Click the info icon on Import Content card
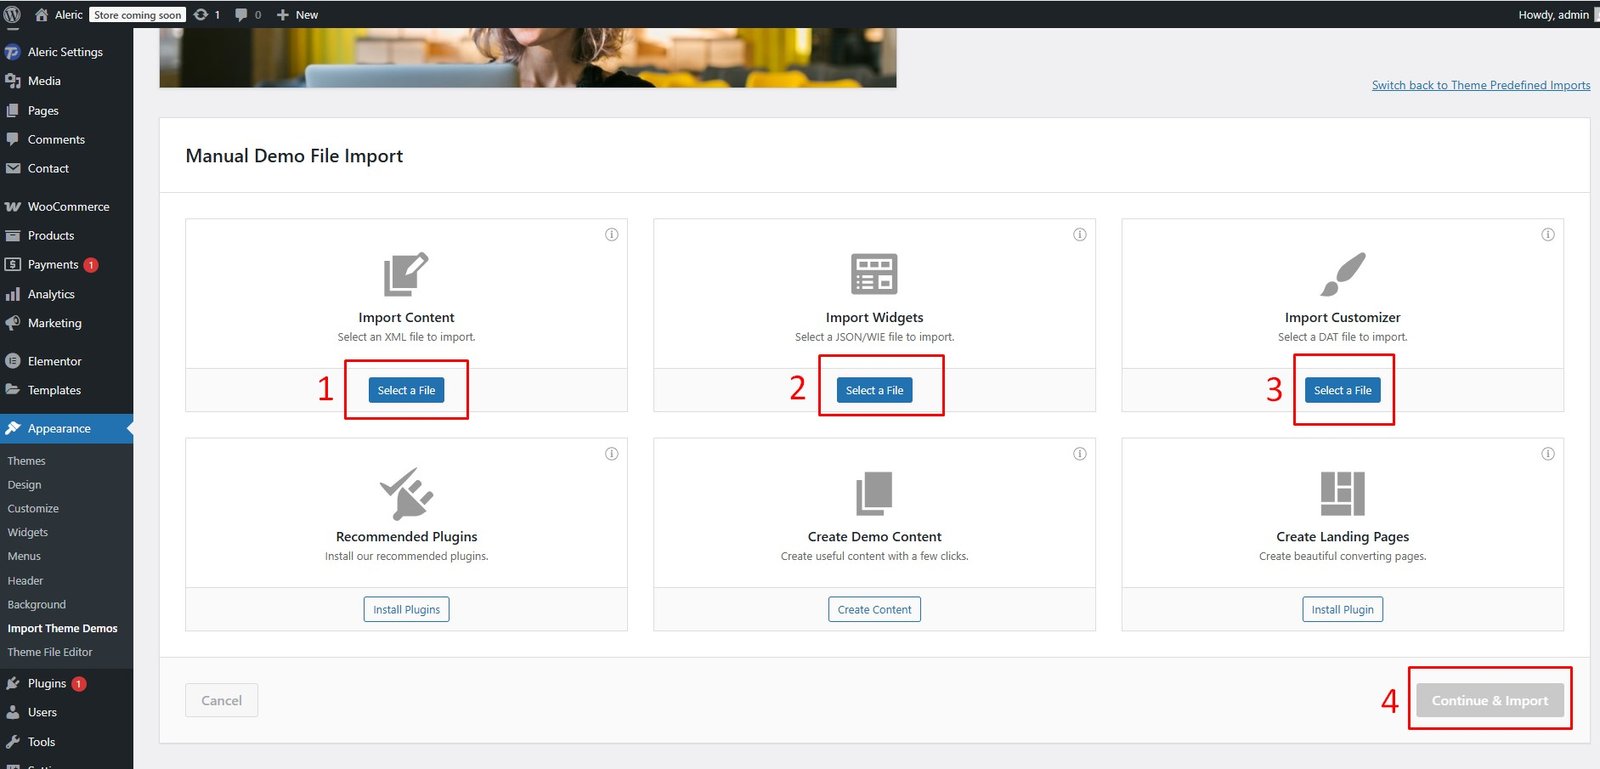1600x769 pixels. tap(611, 235)
